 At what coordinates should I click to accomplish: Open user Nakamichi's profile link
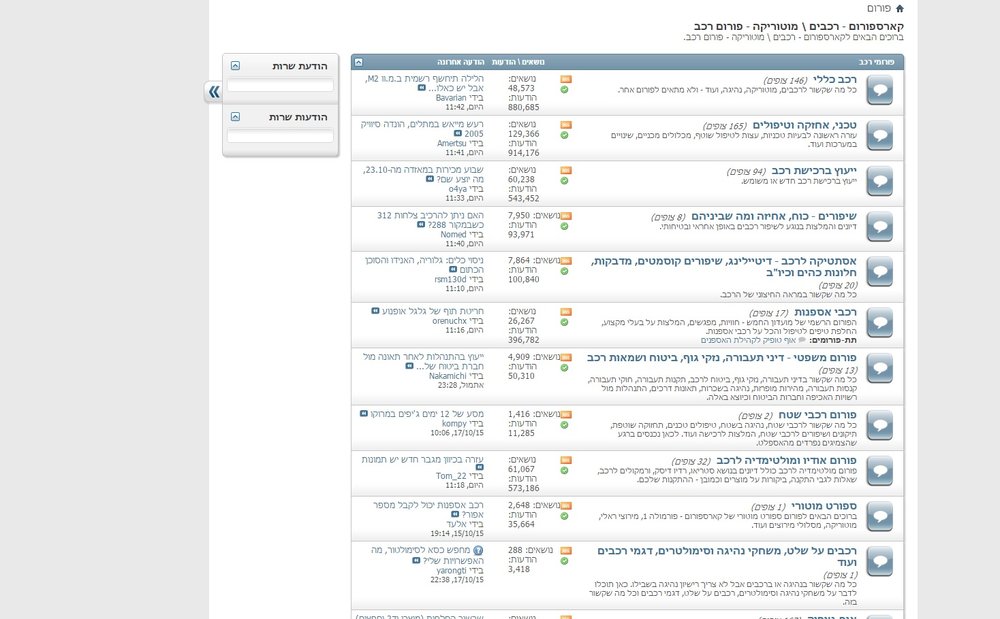coord(448,376)
